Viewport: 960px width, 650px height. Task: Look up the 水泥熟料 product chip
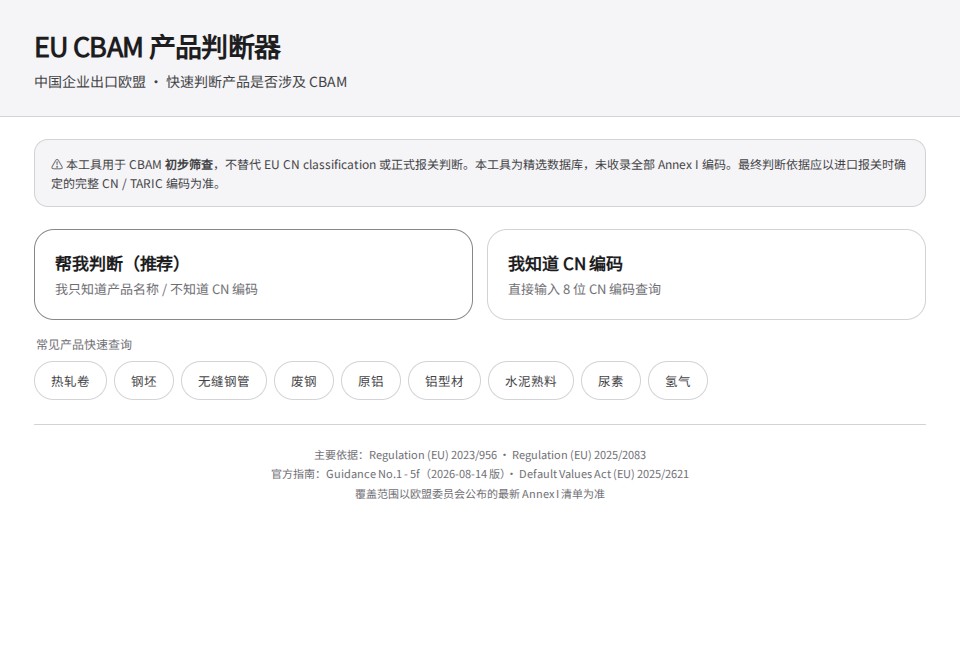(531, 381)
